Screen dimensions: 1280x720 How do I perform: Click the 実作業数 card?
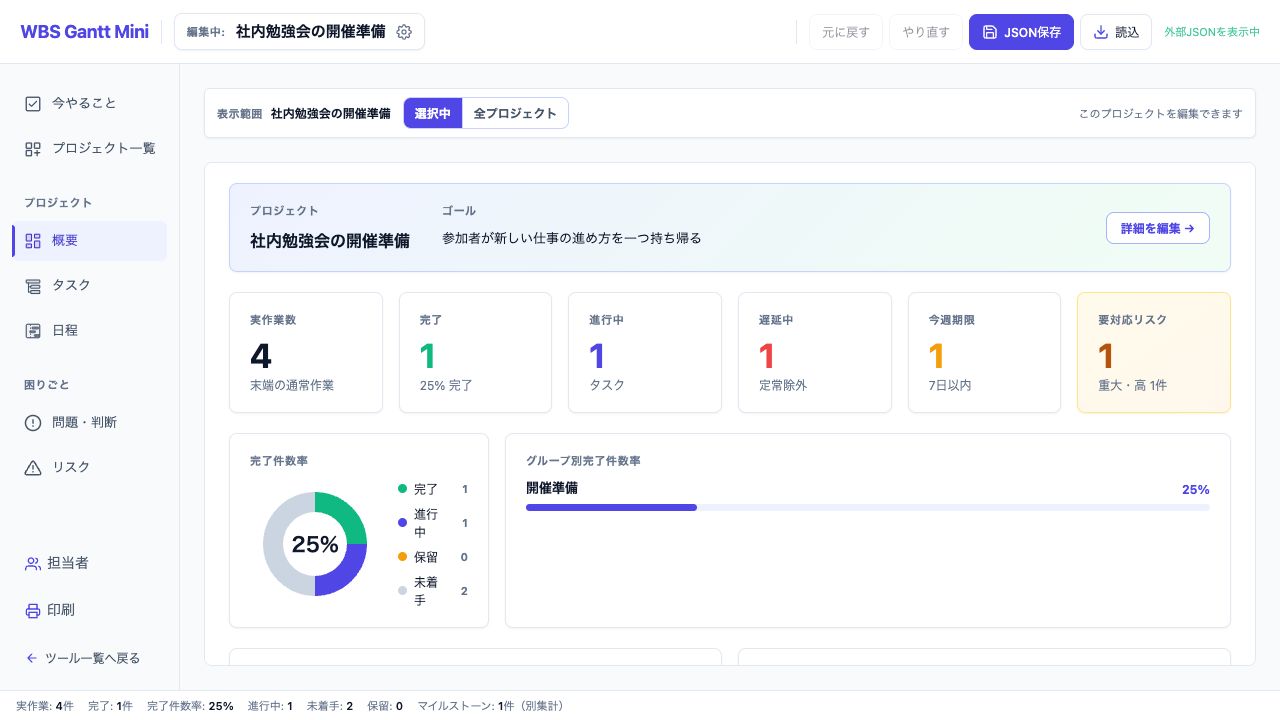306,352
